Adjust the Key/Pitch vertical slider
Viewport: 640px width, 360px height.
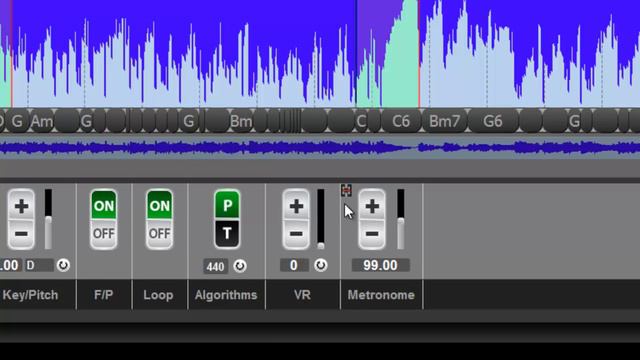point(48,219)
